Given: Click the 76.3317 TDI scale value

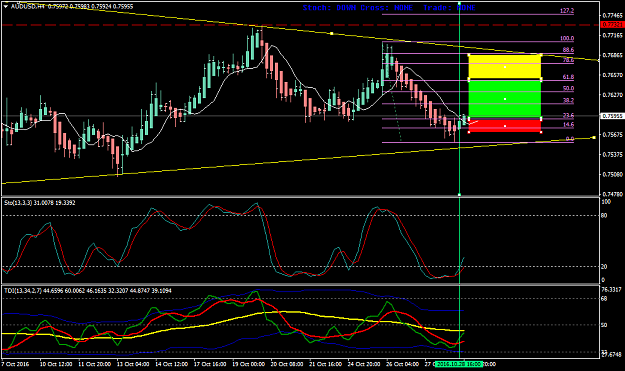Looking at the screenshot, I should click(x=611, y=289).
